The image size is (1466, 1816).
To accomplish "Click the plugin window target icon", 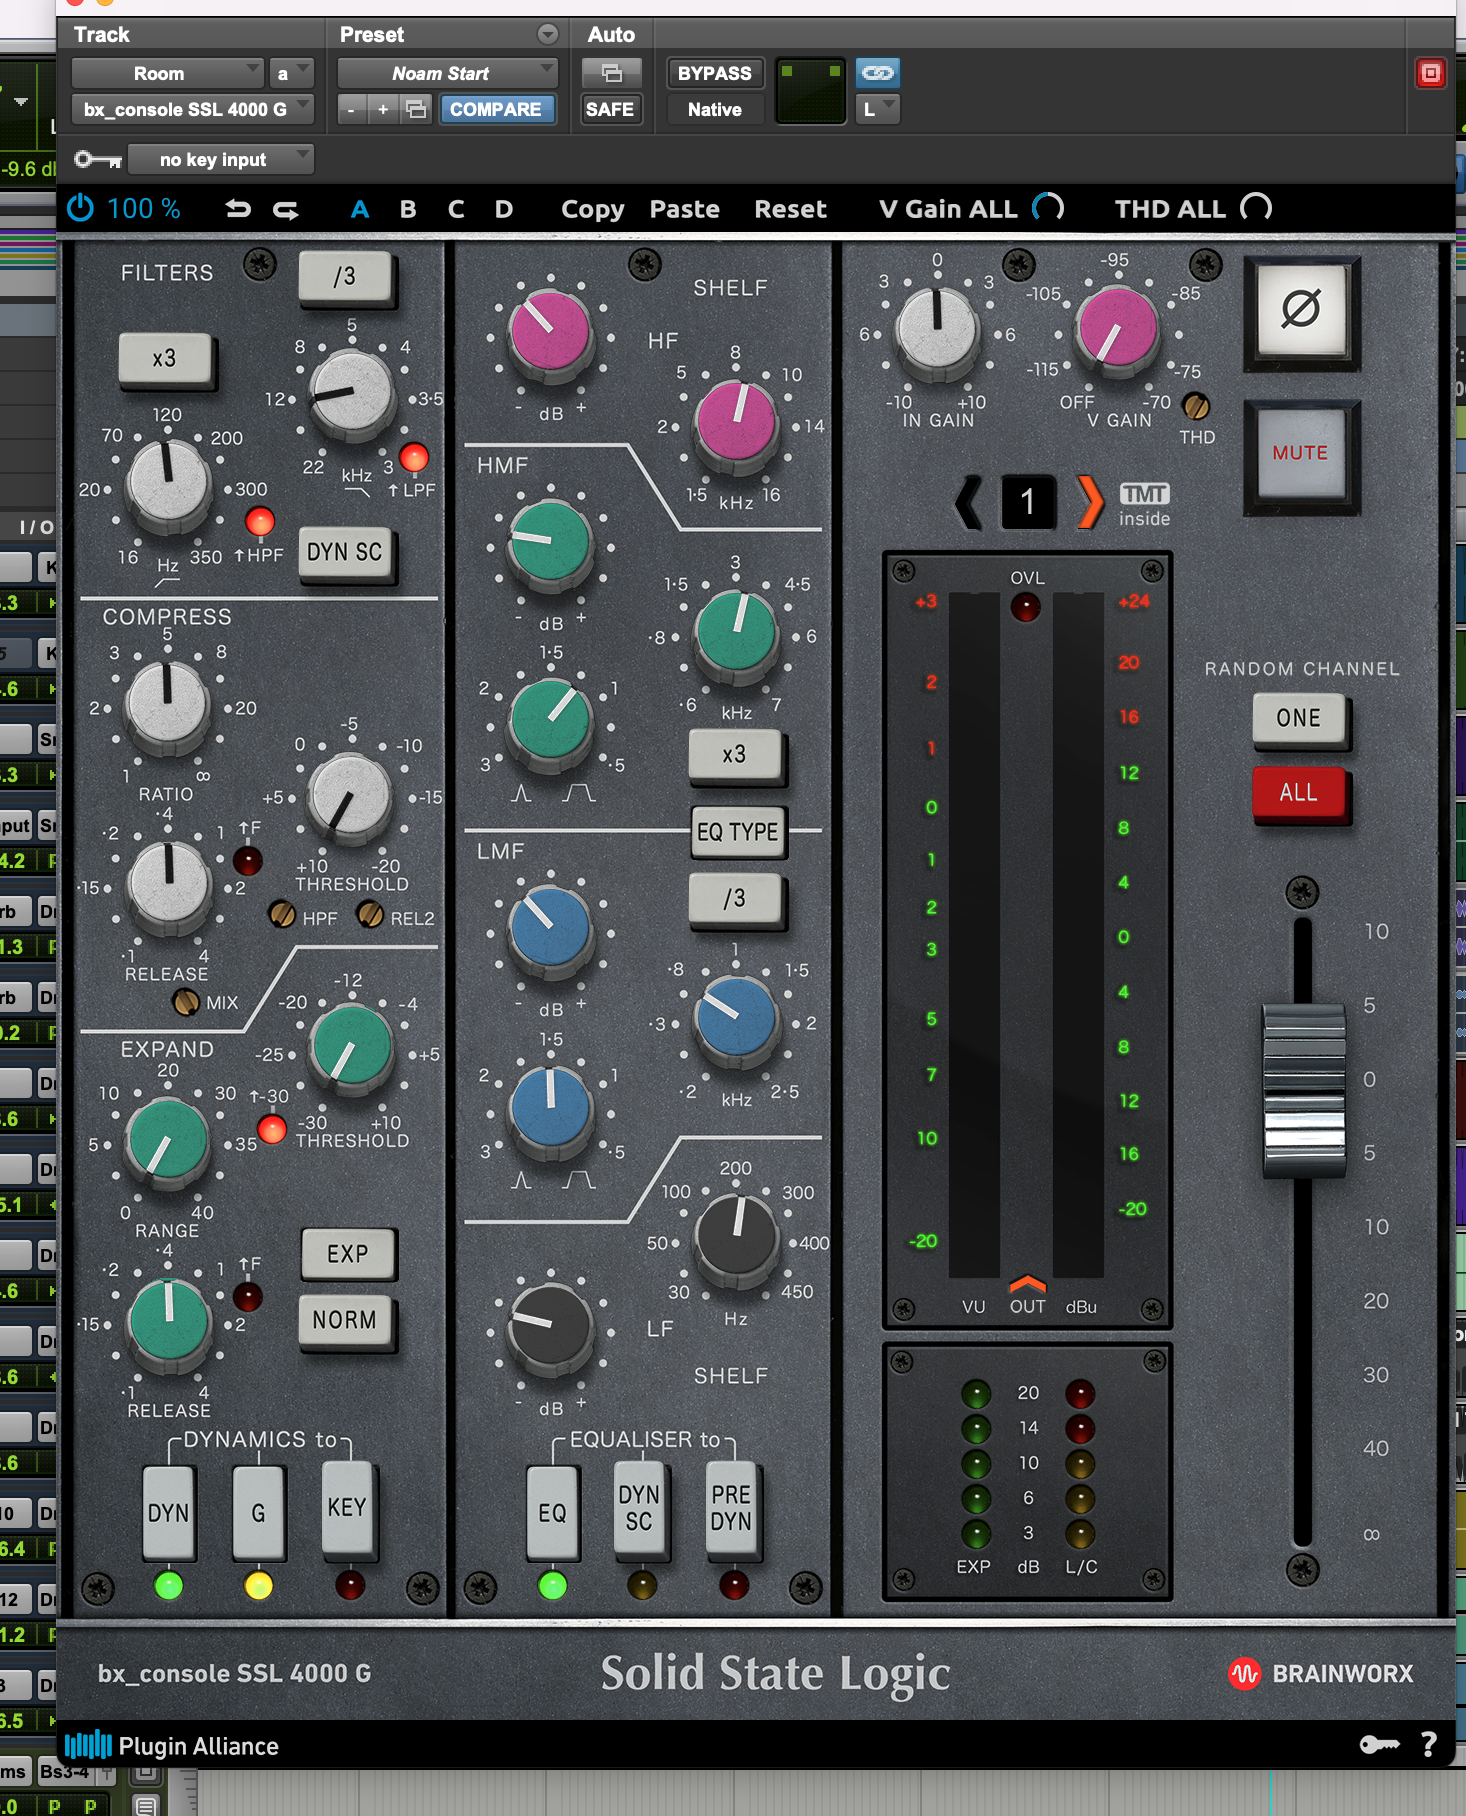I will [x=1430, y=73].
